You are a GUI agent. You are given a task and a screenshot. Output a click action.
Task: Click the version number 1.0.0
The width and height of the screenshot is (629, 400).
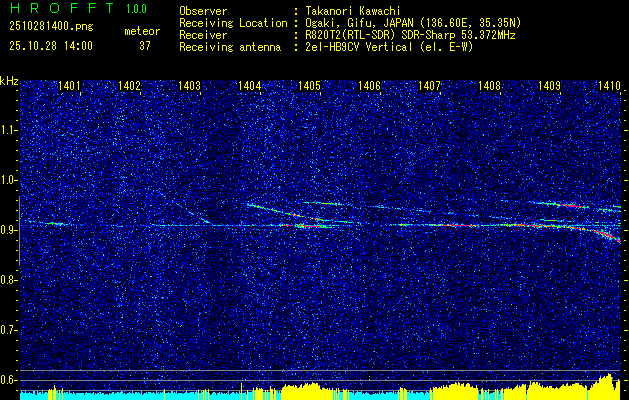136,9
